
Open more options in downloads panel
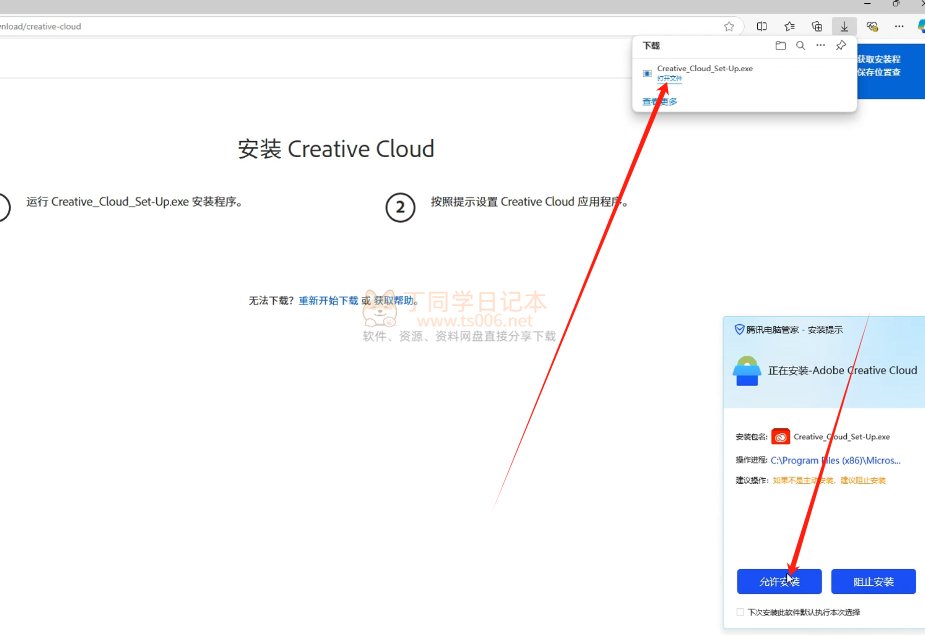point(821,45)
